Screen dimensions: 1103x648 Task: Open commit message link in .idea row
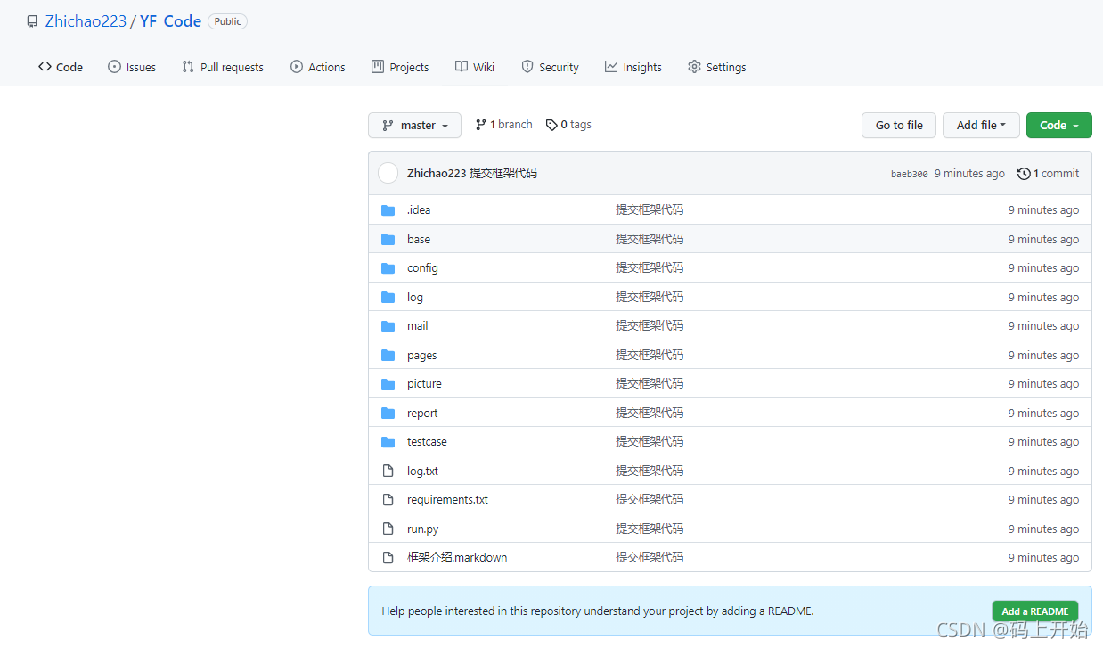point(649,210)
